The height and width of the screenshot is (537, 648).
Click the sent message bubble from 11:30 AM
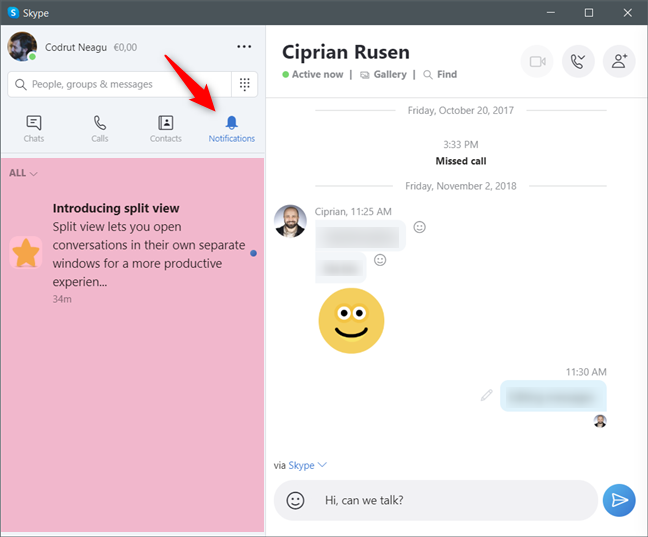[x=553, y=396]
